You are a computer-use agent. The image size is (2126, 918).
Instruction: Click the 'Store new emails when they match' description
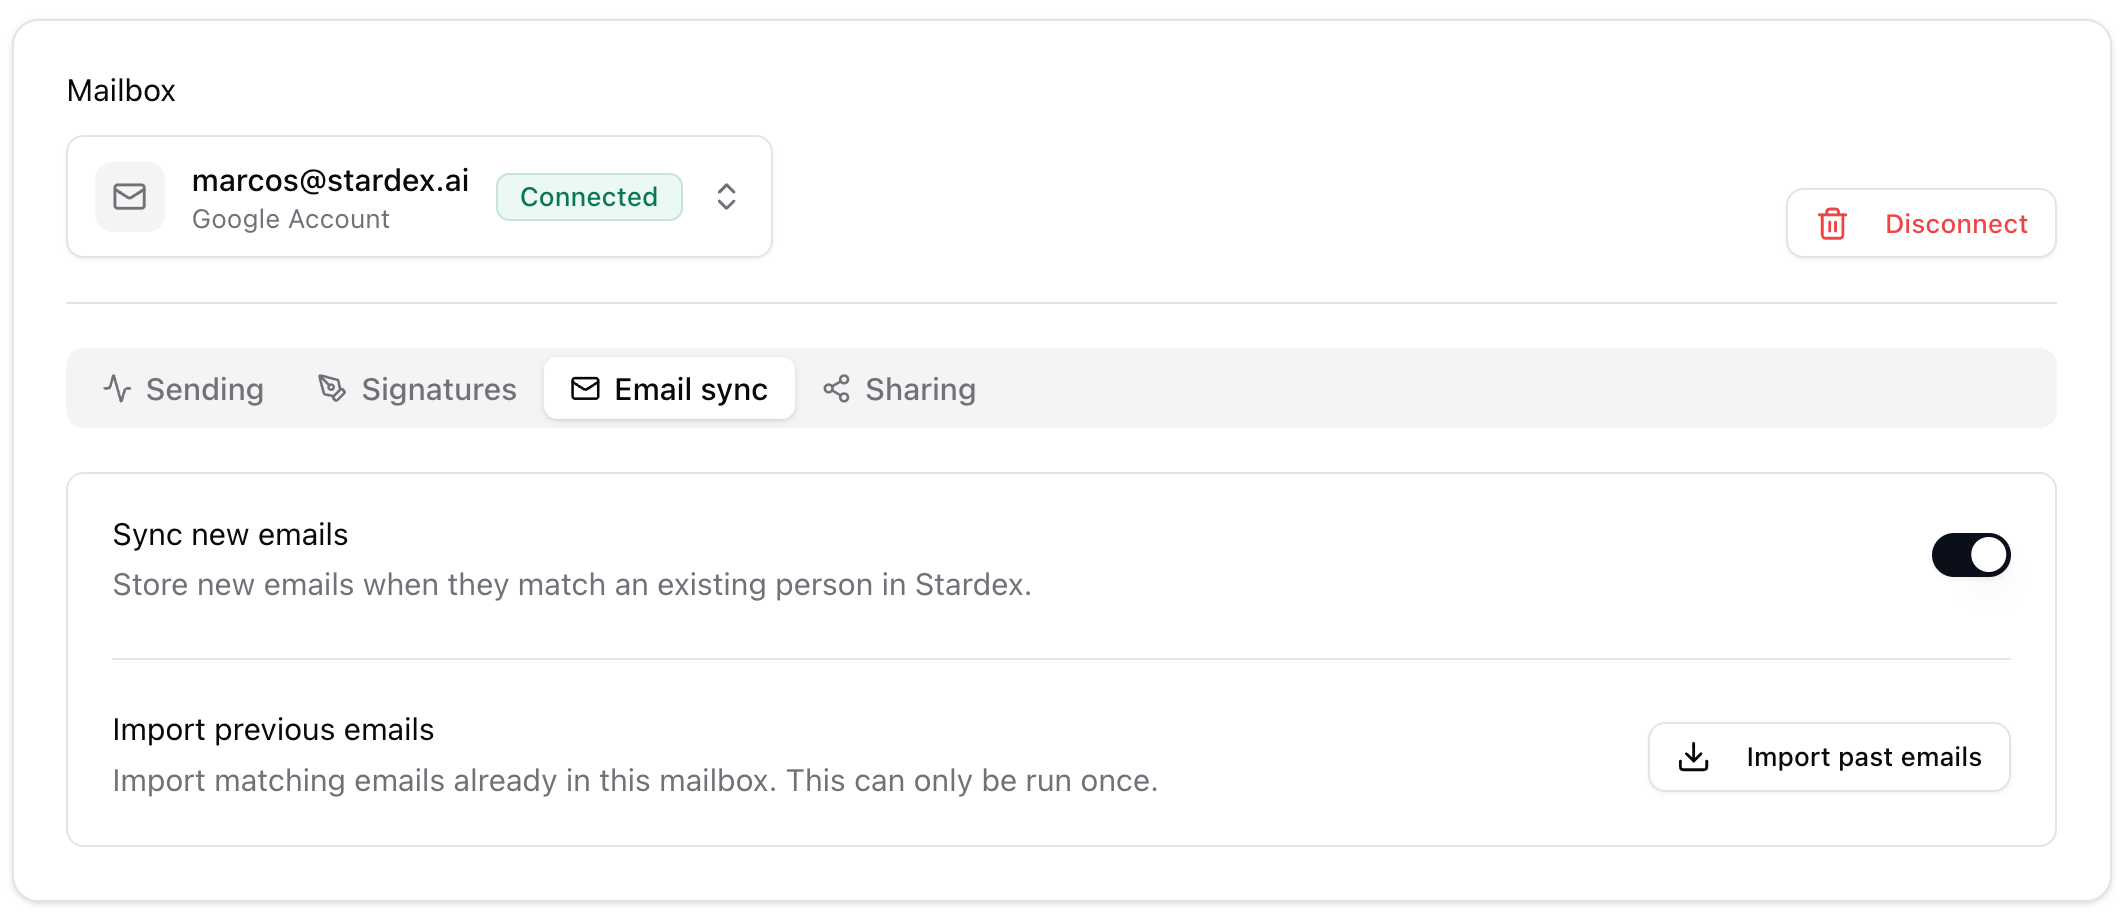click(572, 585)
